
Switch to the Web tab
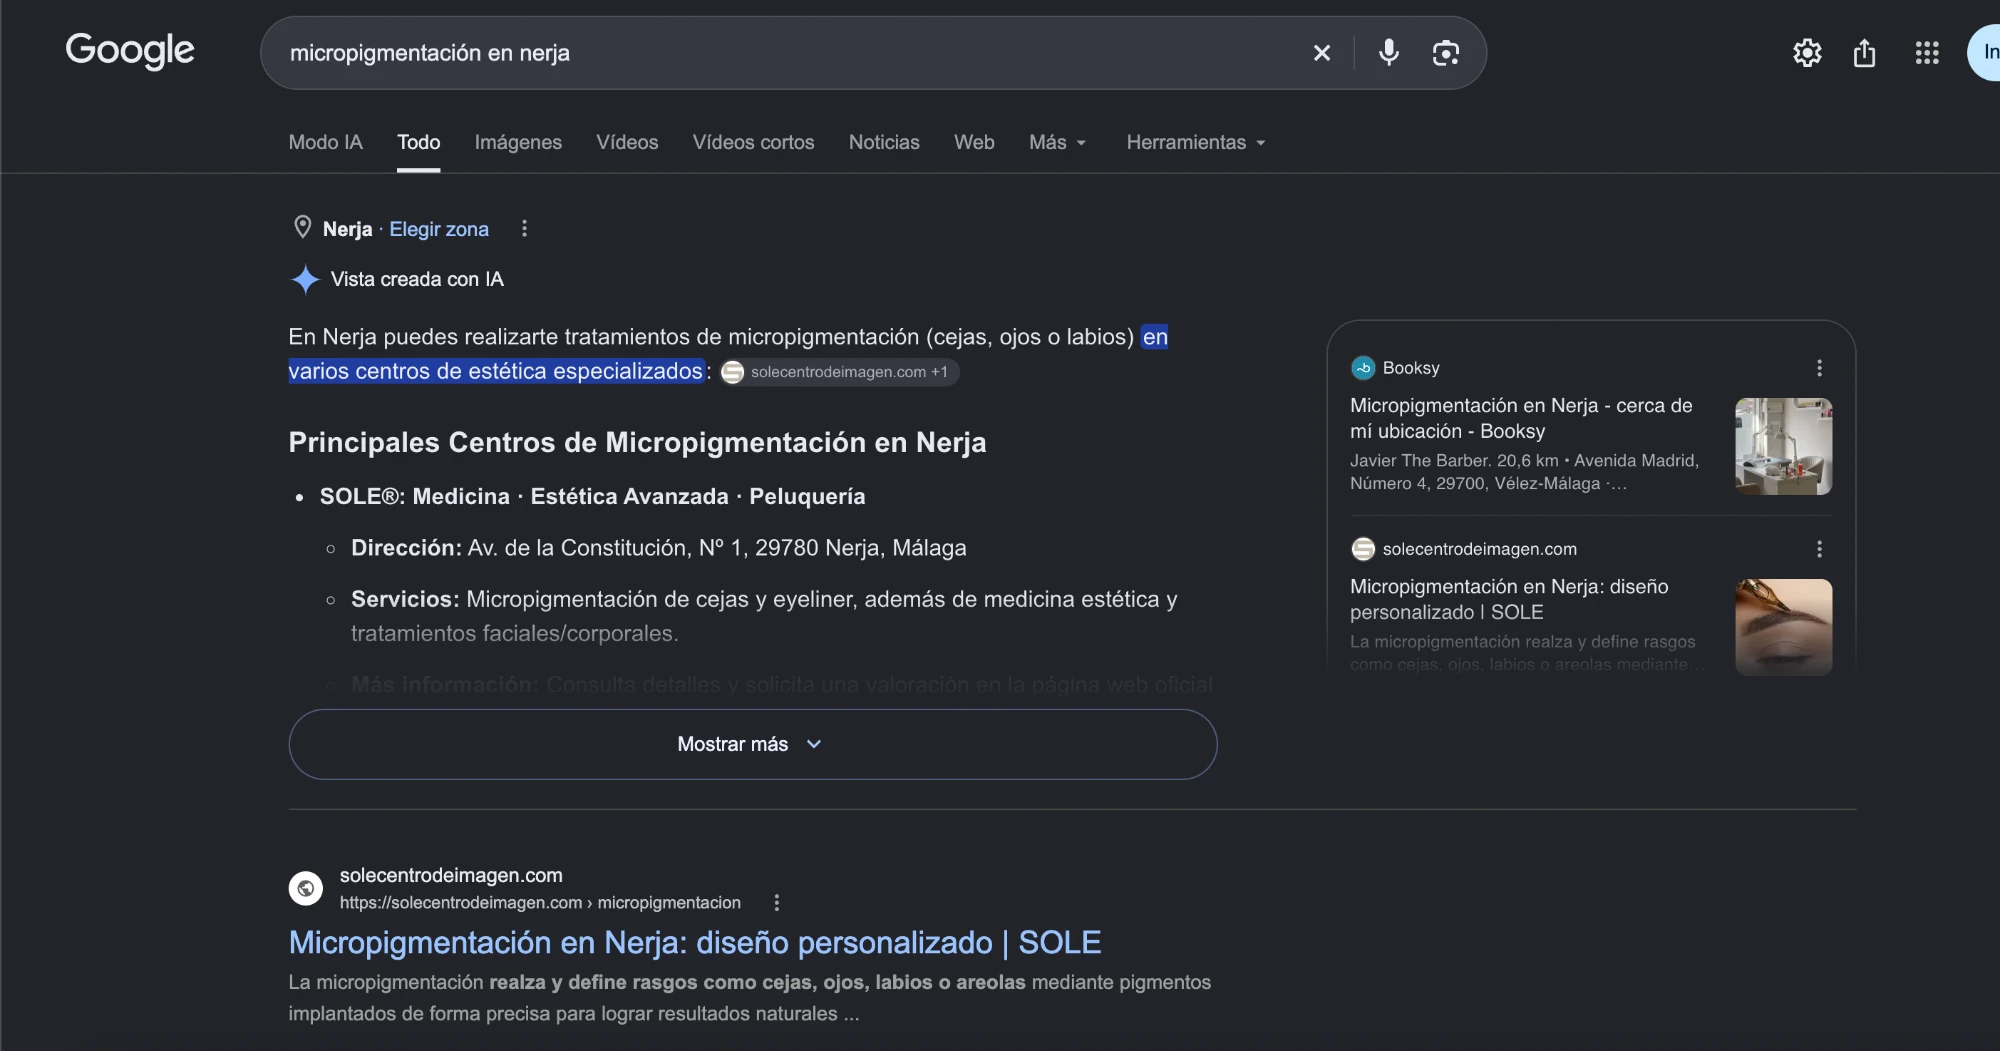click(x=974, y=143)
